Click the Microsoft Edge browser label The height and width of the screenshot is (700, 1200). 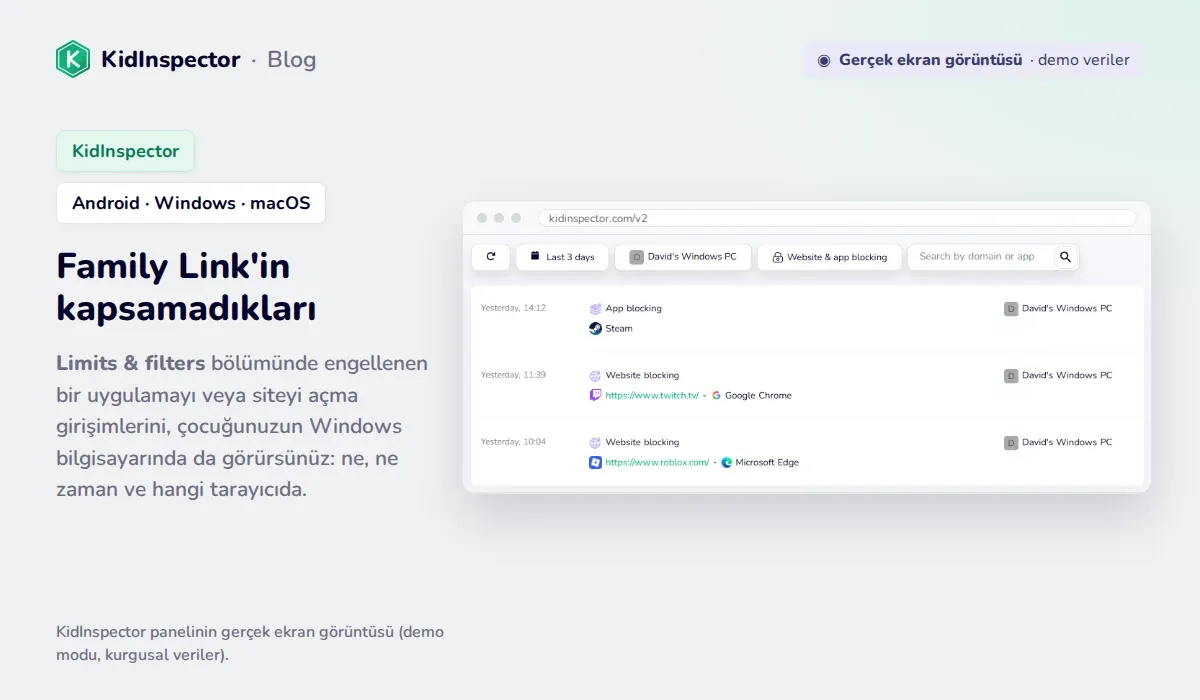tap(767, 462)
